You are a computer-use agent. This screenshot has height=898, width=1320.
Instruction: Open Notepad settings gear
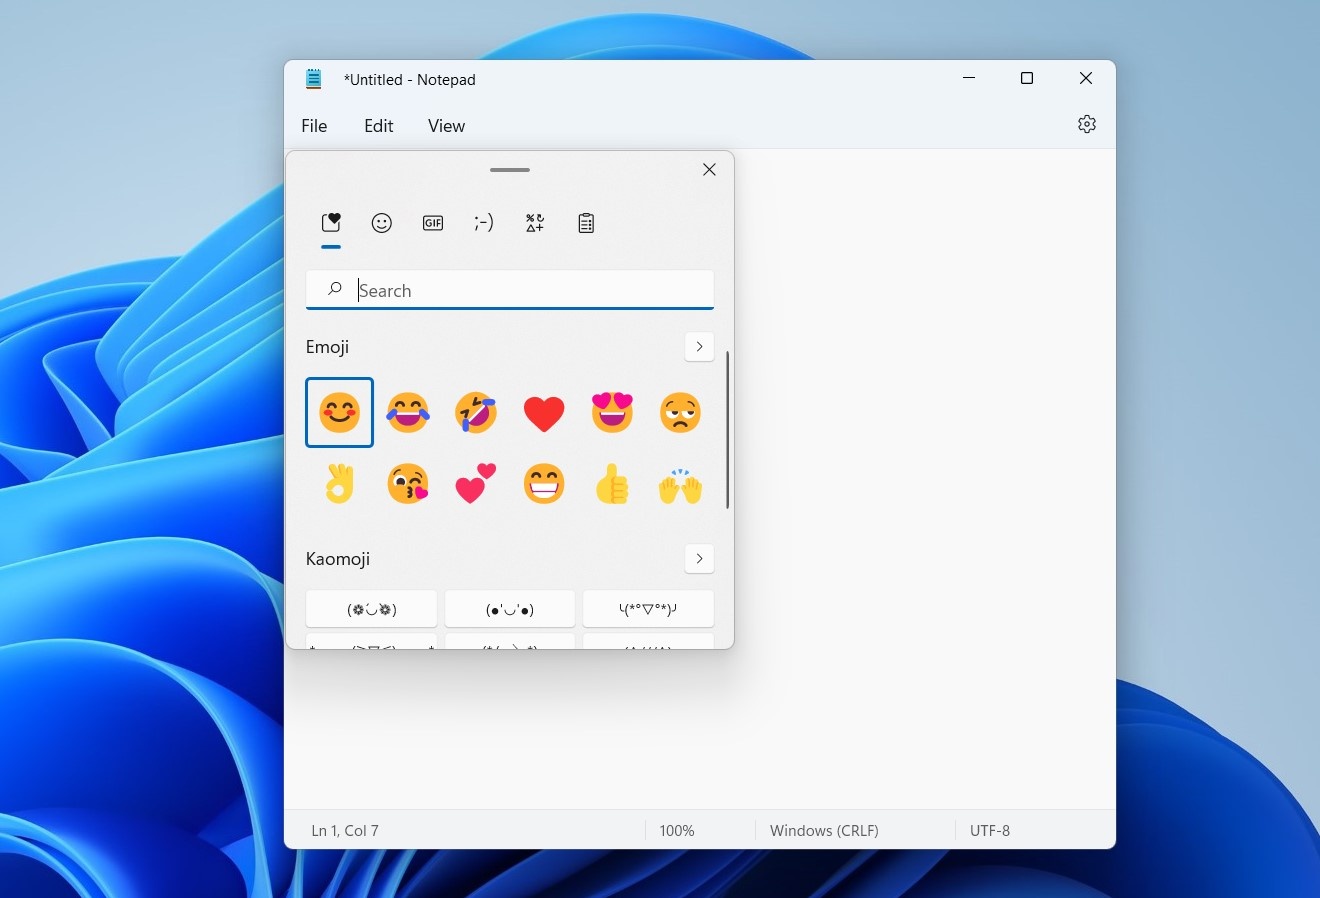[x=1087, y=124]
